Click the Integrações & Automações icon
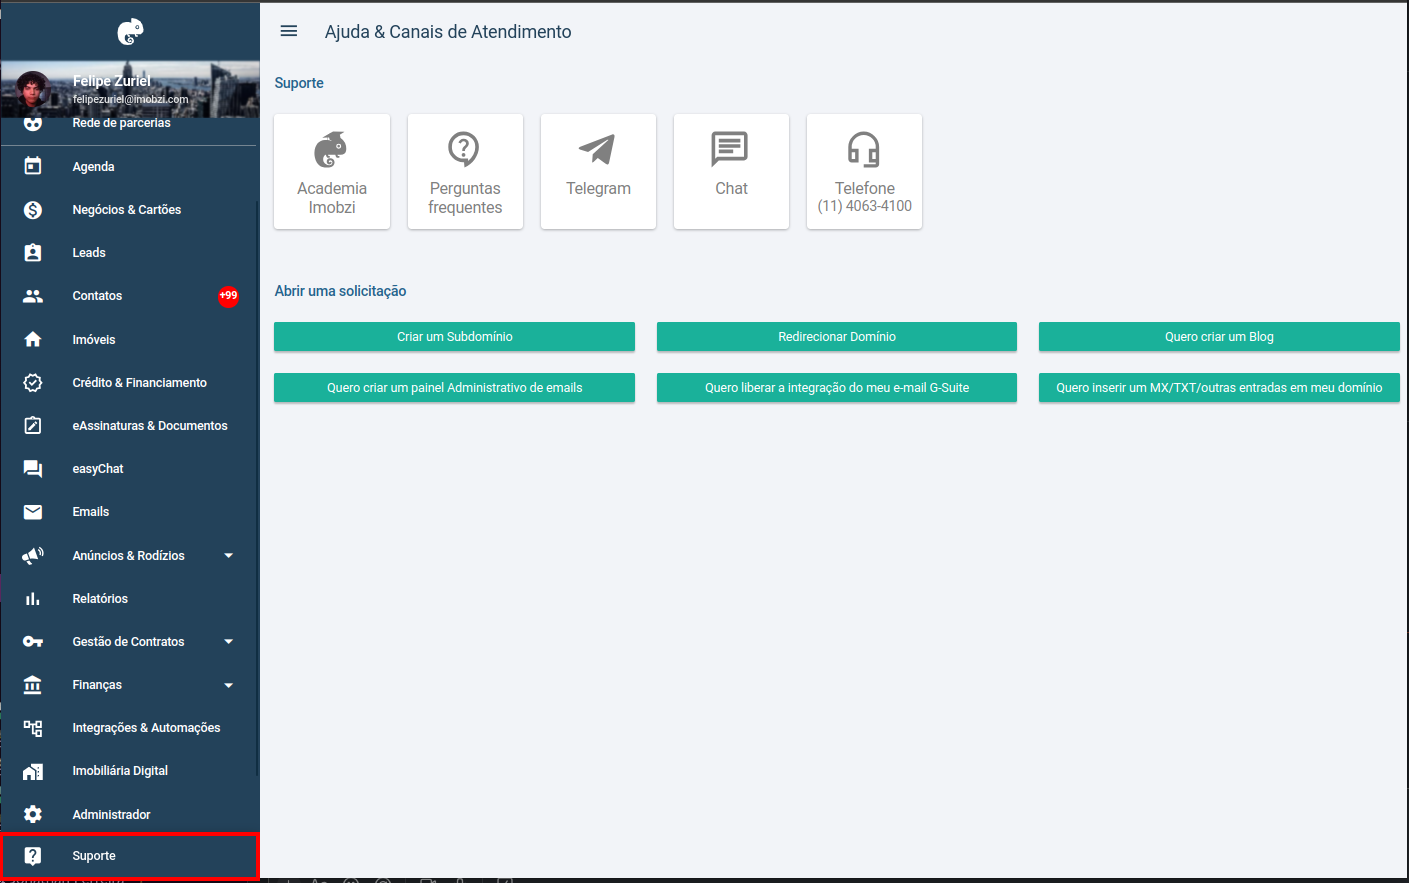 point(33,728)
